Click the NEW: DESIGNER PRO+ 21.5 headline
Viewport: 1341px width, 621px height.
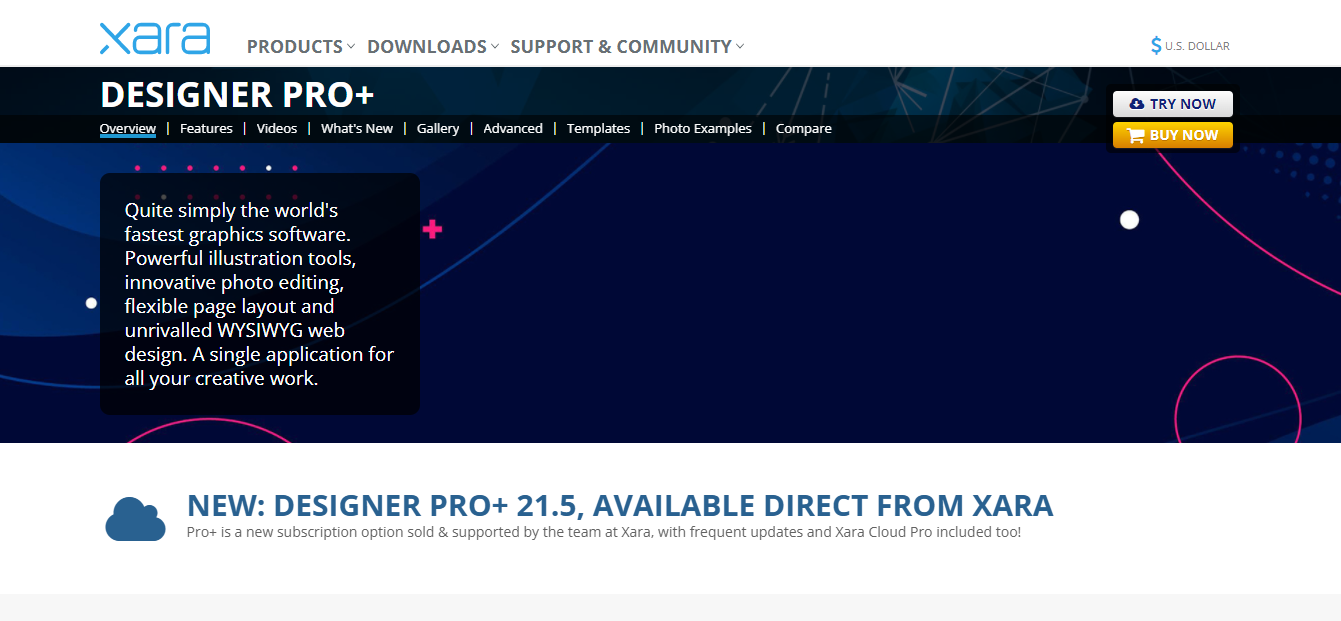click(x=620, y=505)
